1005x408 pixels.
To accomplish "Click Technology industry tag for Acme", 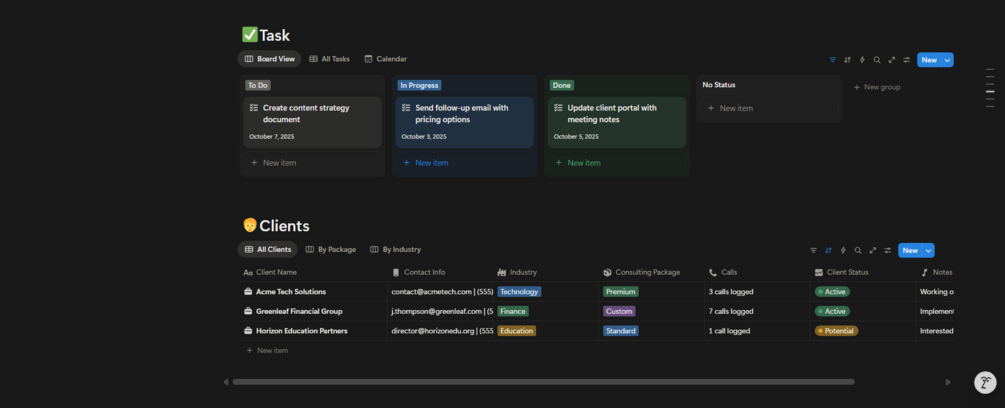I will [519, 291].
